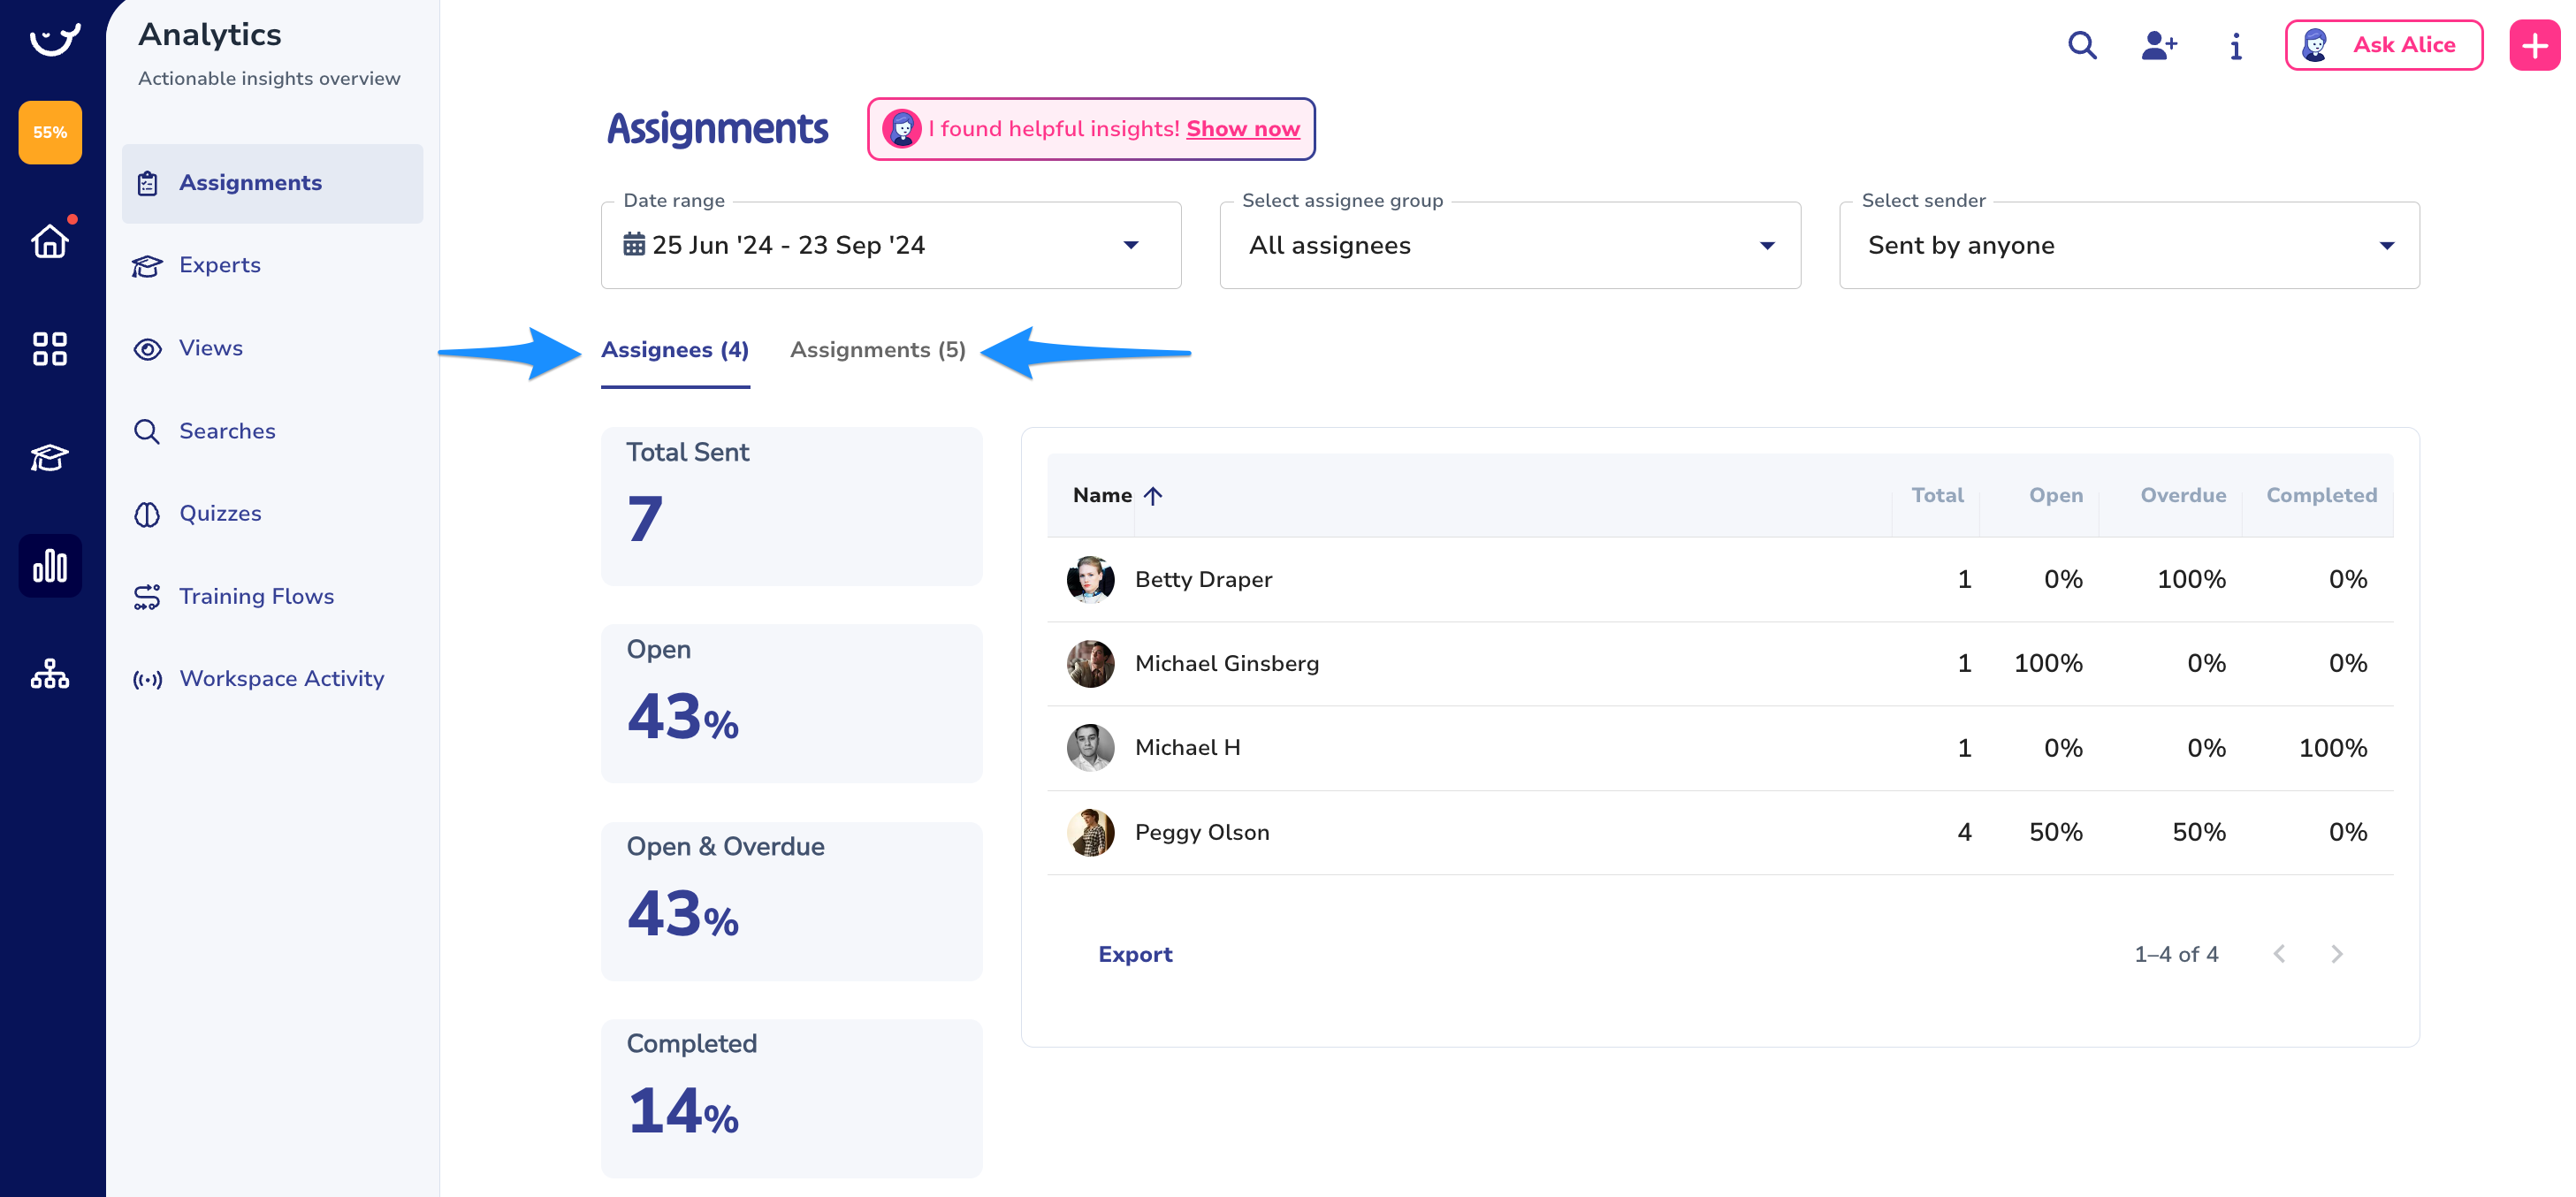2576x1197 pixels.
Task: Expand the Date range dropdown
Action: coord(890,245)
